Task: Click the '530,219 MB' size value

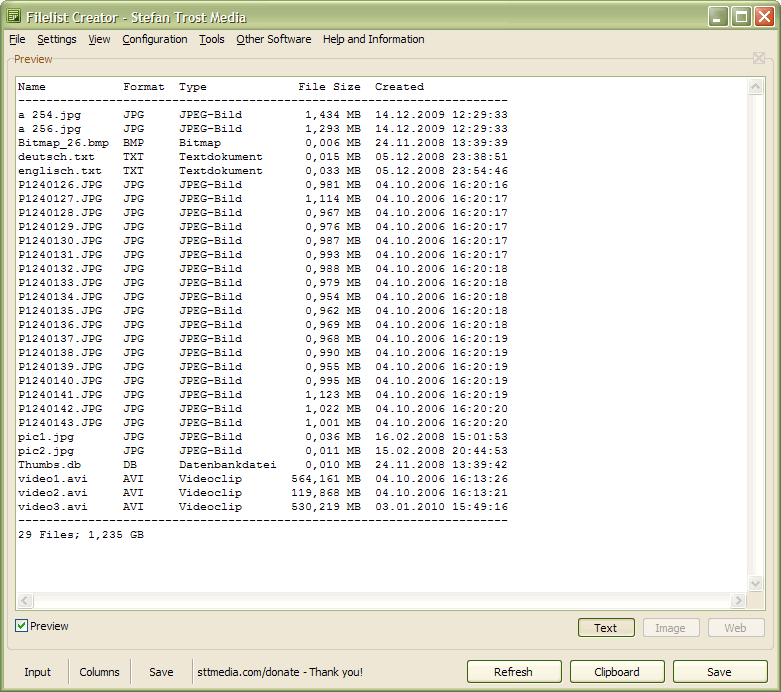Action: 326,507
